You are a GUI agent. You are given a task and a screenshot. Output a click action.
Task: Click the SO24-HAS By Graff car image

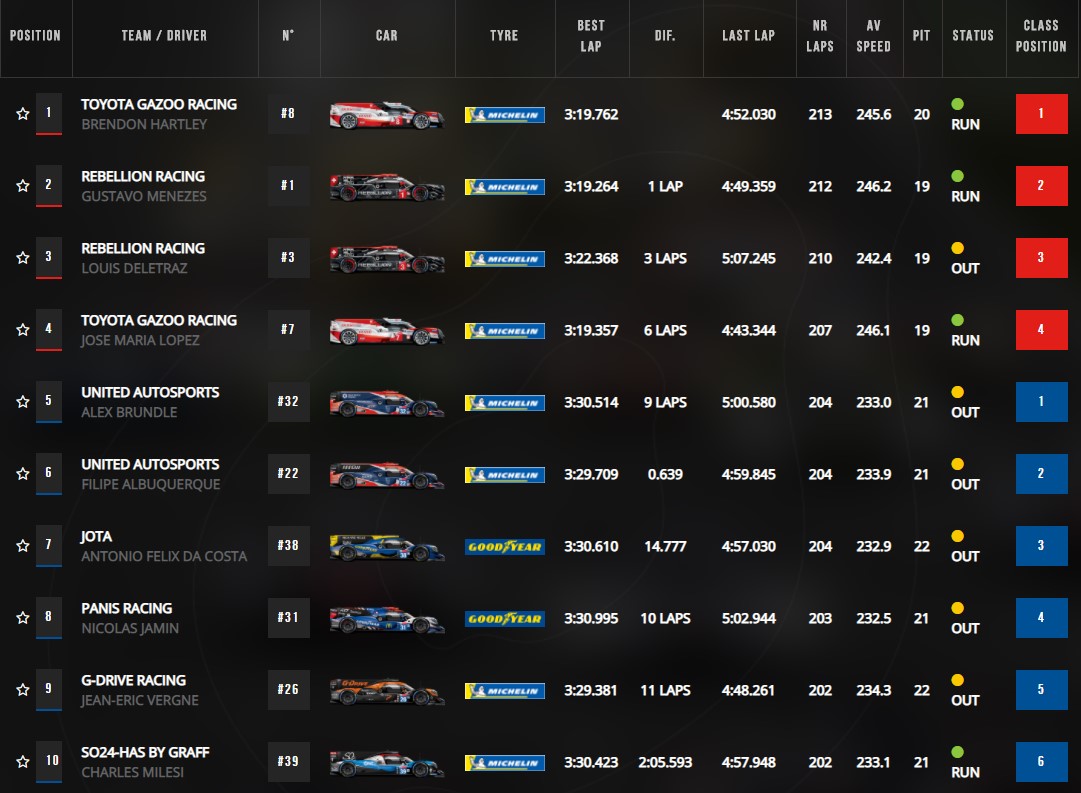point(386,763)
